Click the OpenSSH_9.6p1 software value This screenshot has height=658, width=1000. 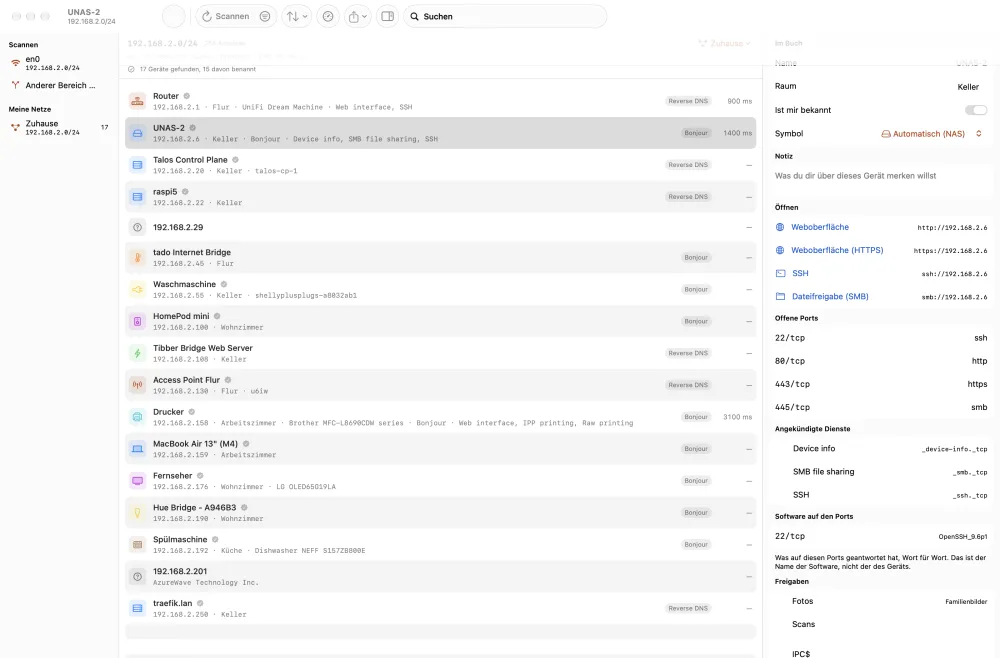point(962,537)
